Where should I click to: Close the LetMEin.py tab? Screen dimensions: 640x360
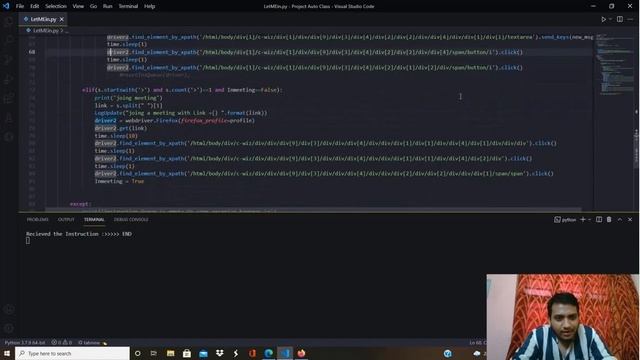(x=62, y=19)
